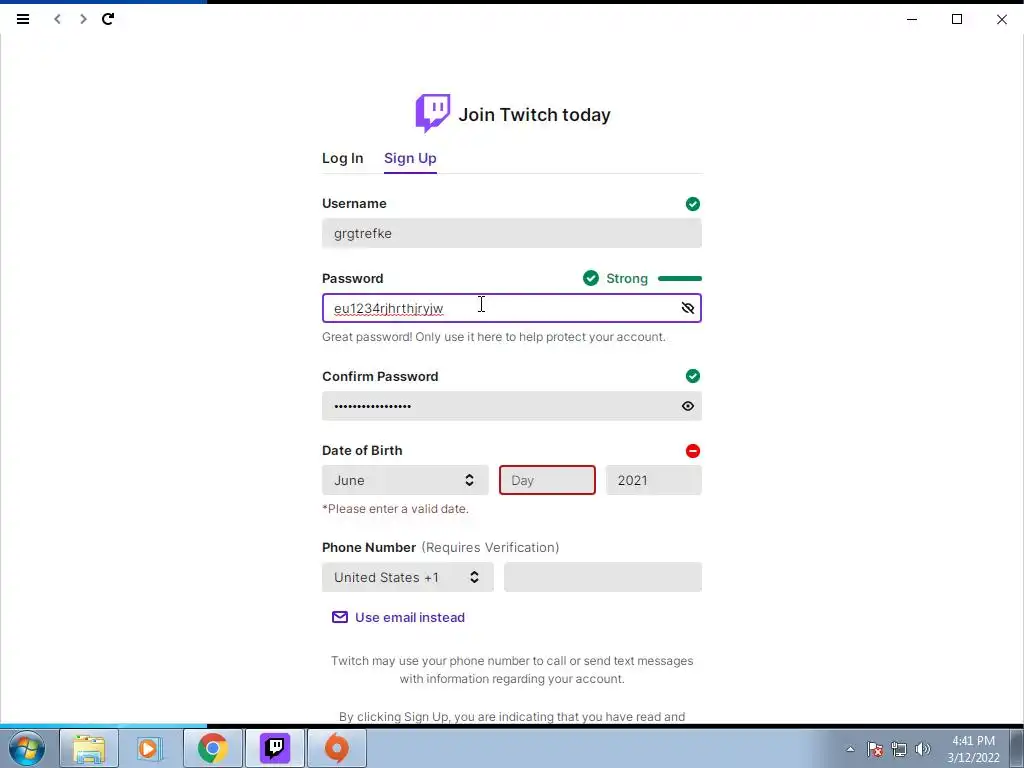Click the phone number input field
This screenshot has width=1024, height=768.
(603, 577)
